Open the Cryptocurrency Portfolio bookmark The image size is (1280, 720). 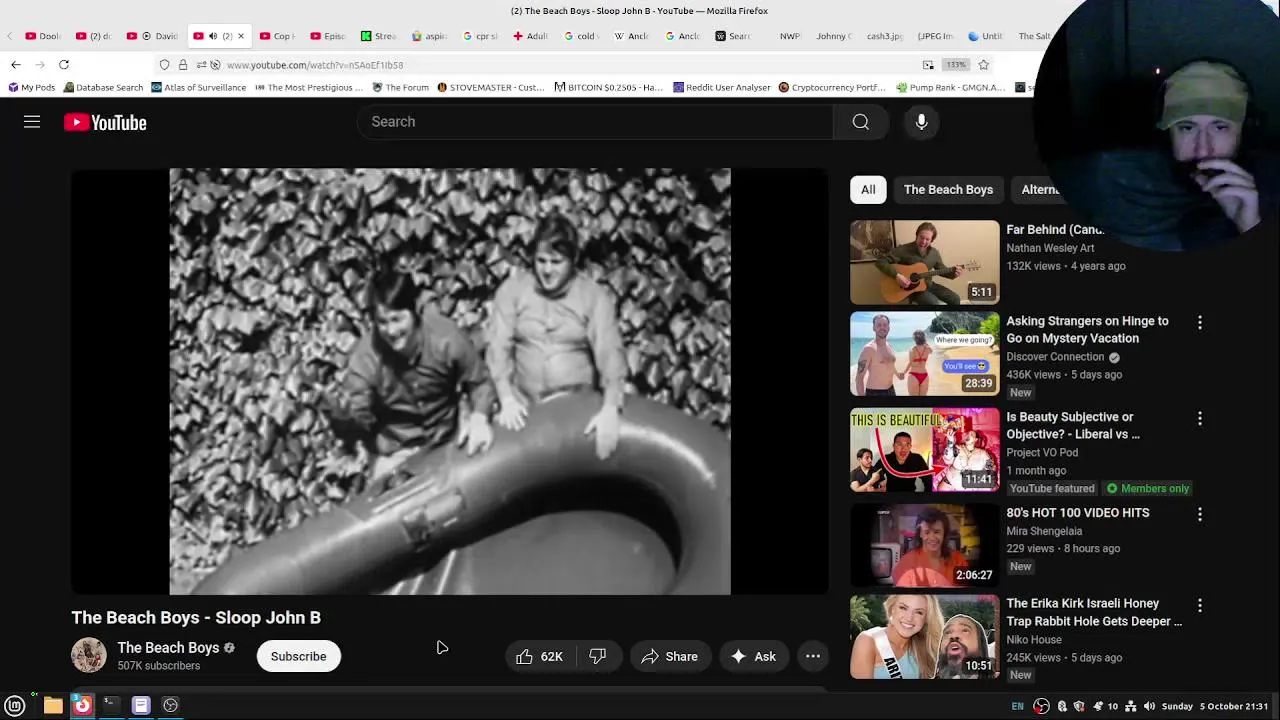tap(832, 87)
